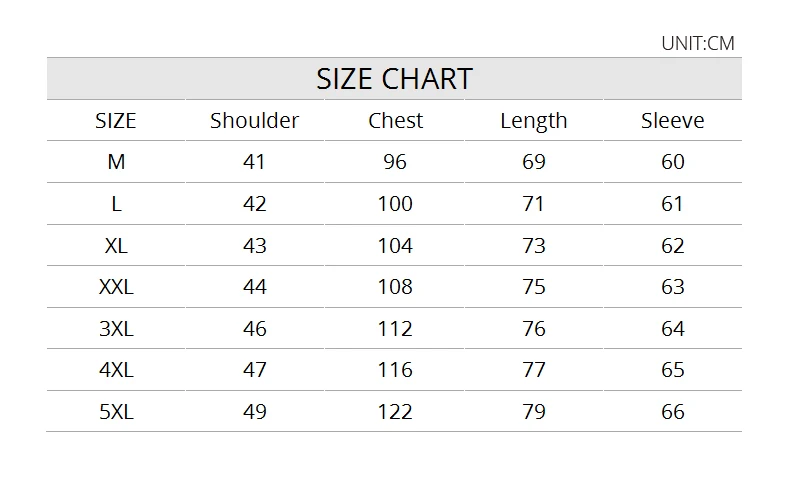The height and width of the screenshot is (477, 800).
Task: Click the Sleeve column header
Action: [672, 121]
